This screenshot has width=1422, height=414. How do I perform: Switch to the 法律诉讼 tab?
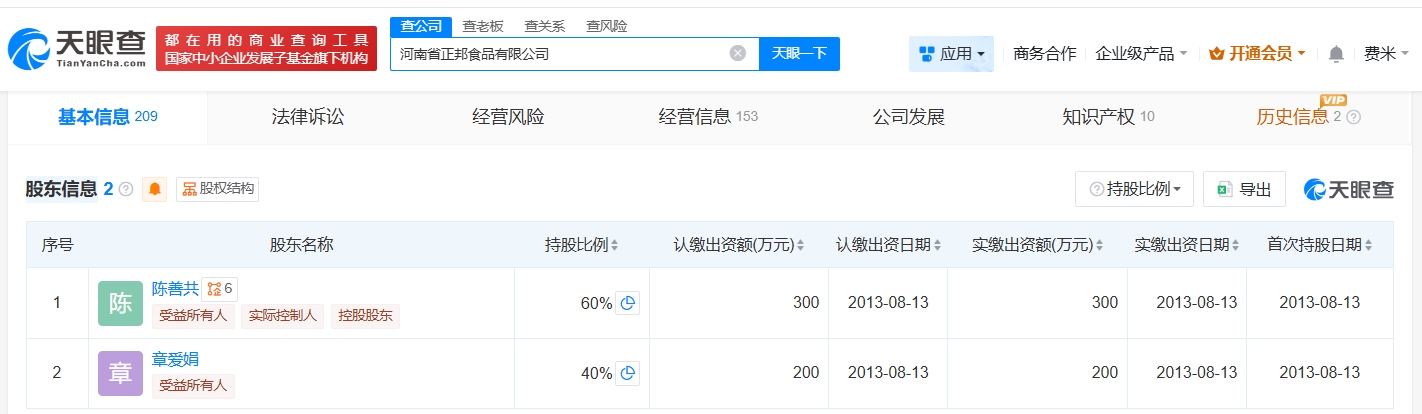[x=308, y=117]
